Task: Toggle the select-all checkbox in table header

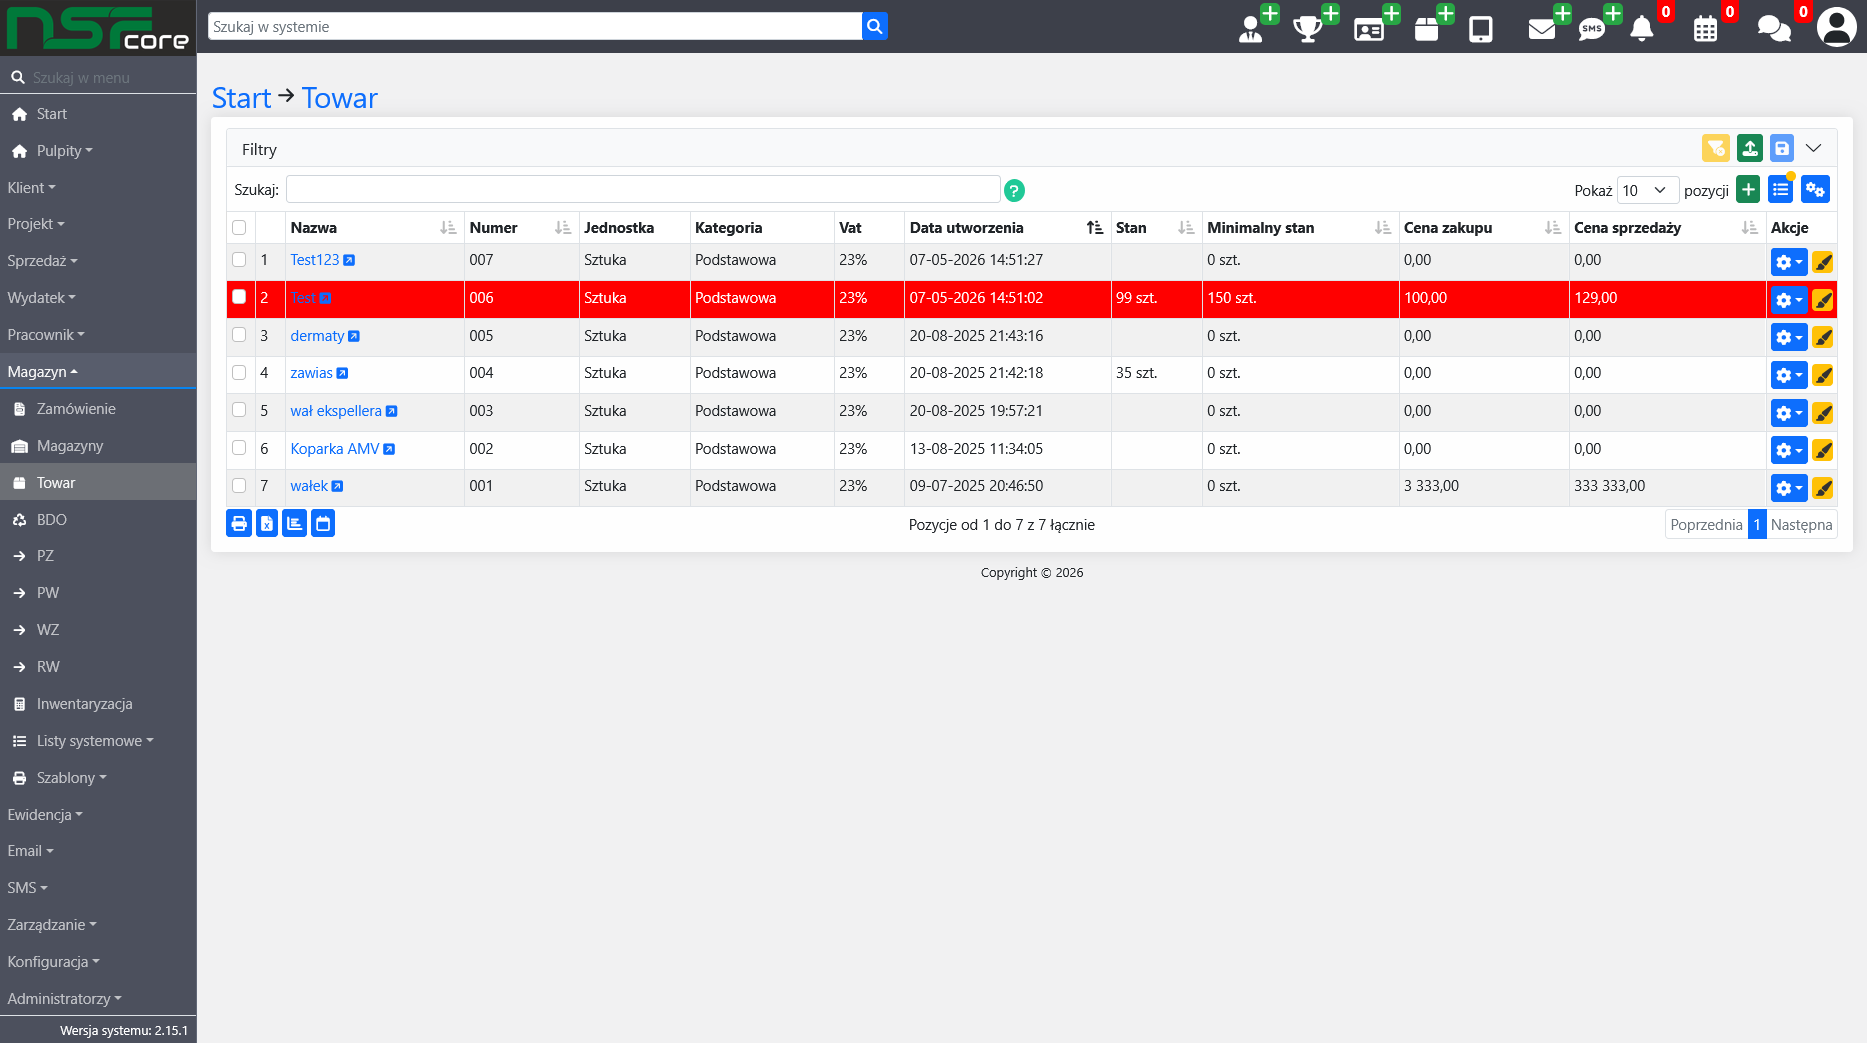Action: [x=239, y=228]
